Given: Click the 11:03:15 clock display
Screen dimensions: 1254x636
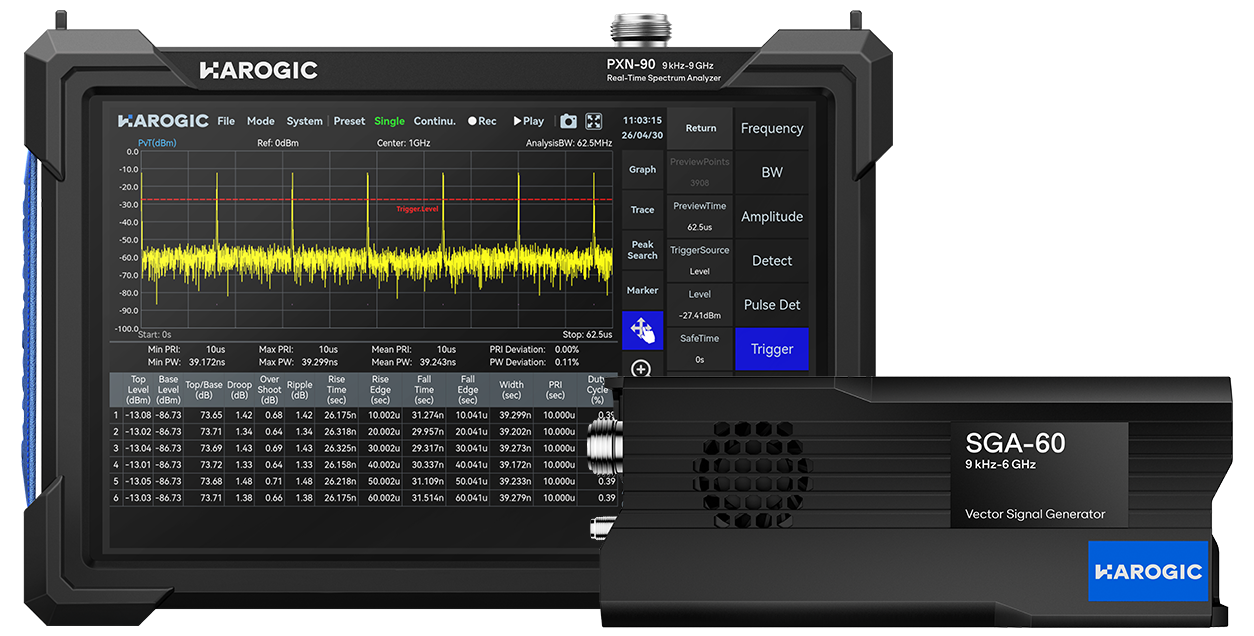Looking at the screenshot, I should pyautogui.click(x=641, y=120).
